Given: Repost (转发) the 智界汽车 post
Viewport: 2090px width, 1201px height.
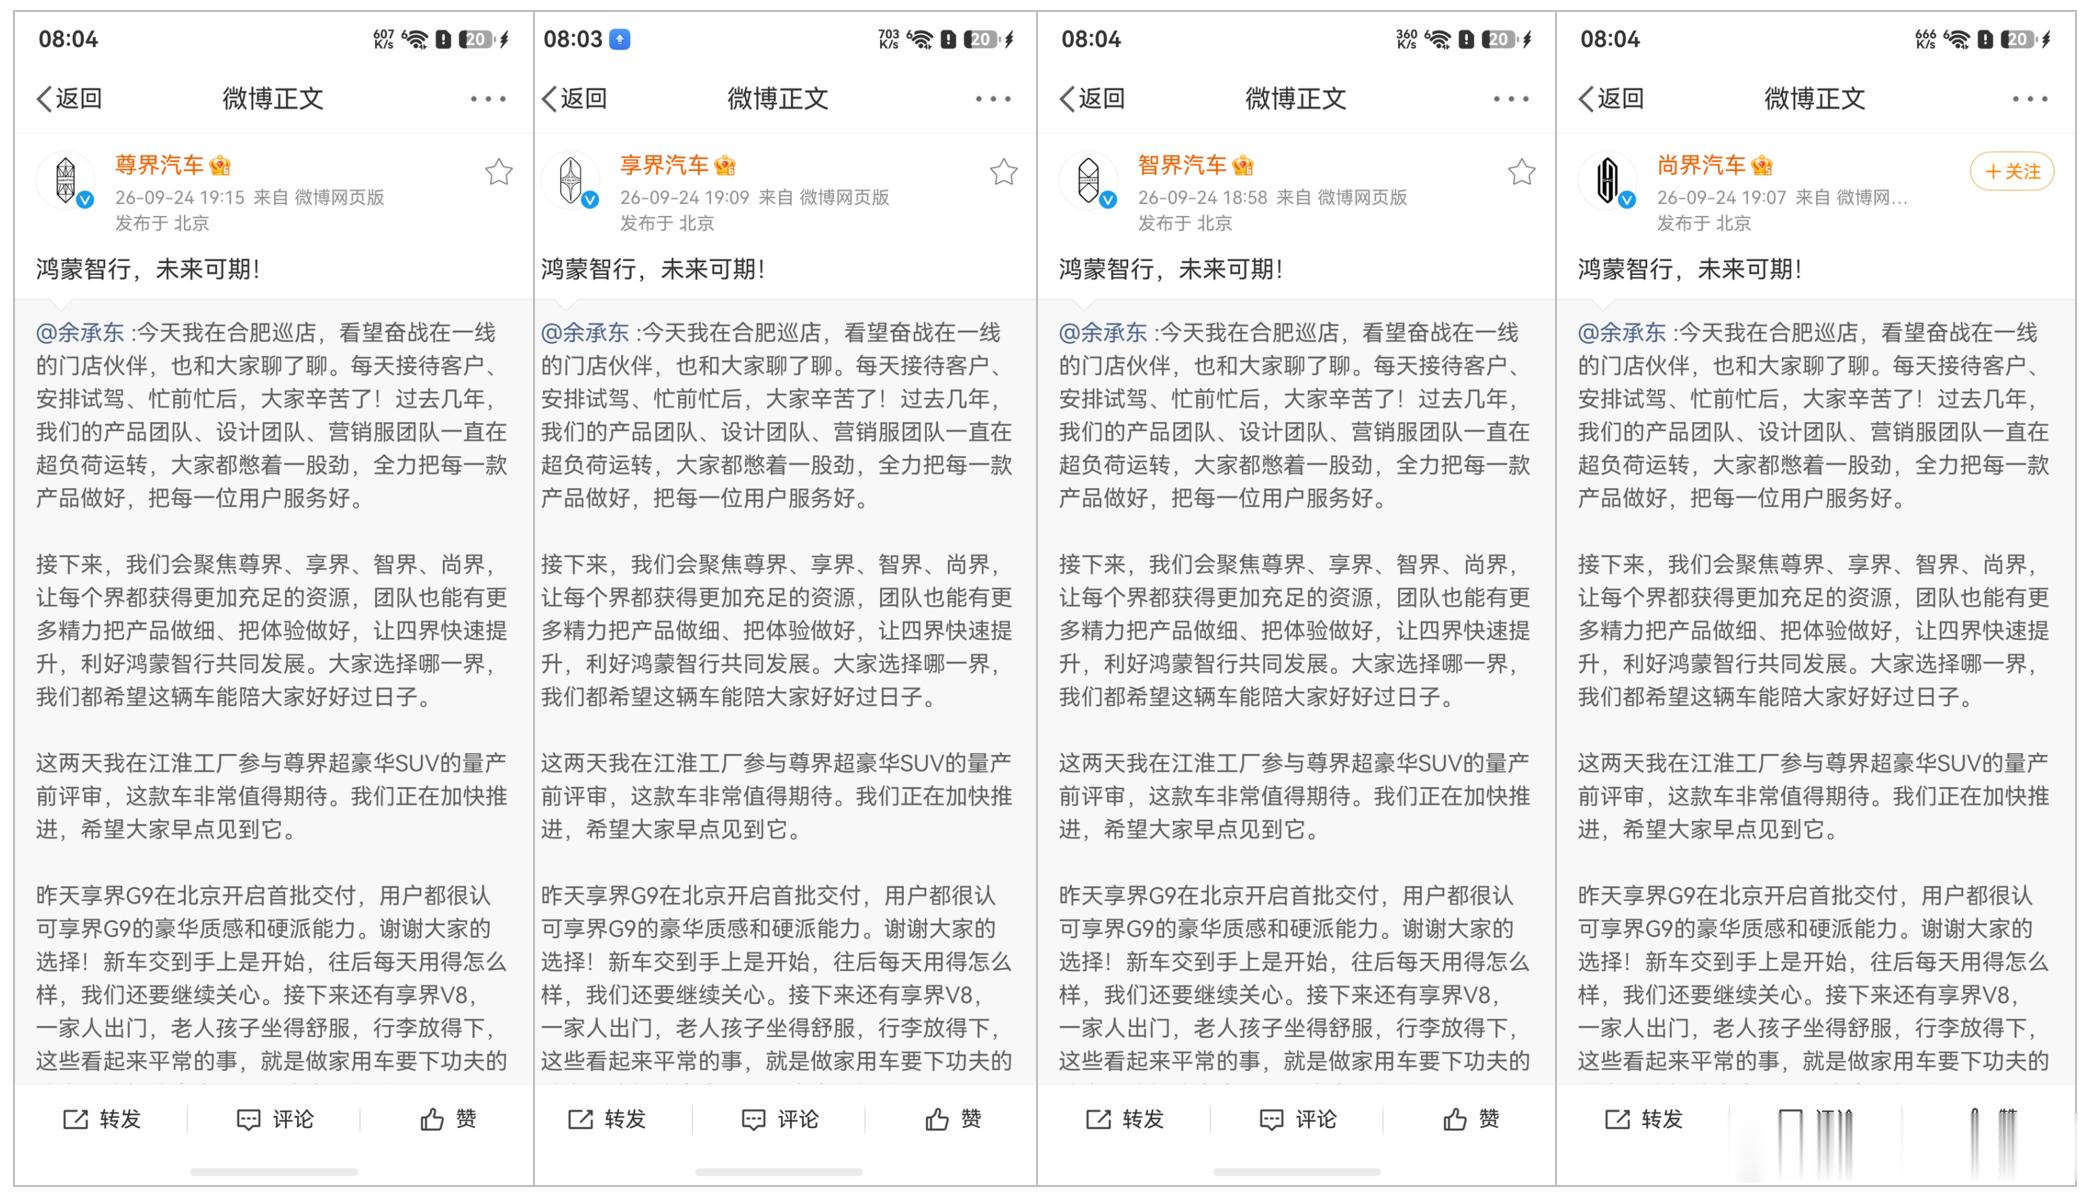Looking at the screenshot, I should point(1125,1119).
